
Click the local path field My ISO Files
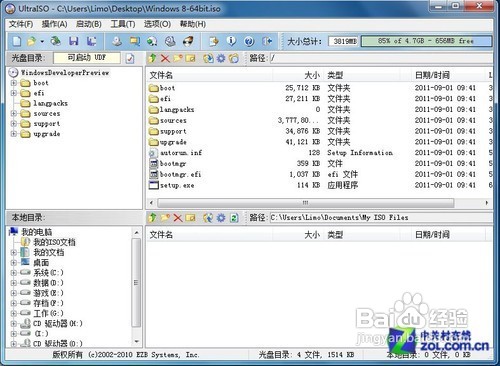tap(381, 218)
